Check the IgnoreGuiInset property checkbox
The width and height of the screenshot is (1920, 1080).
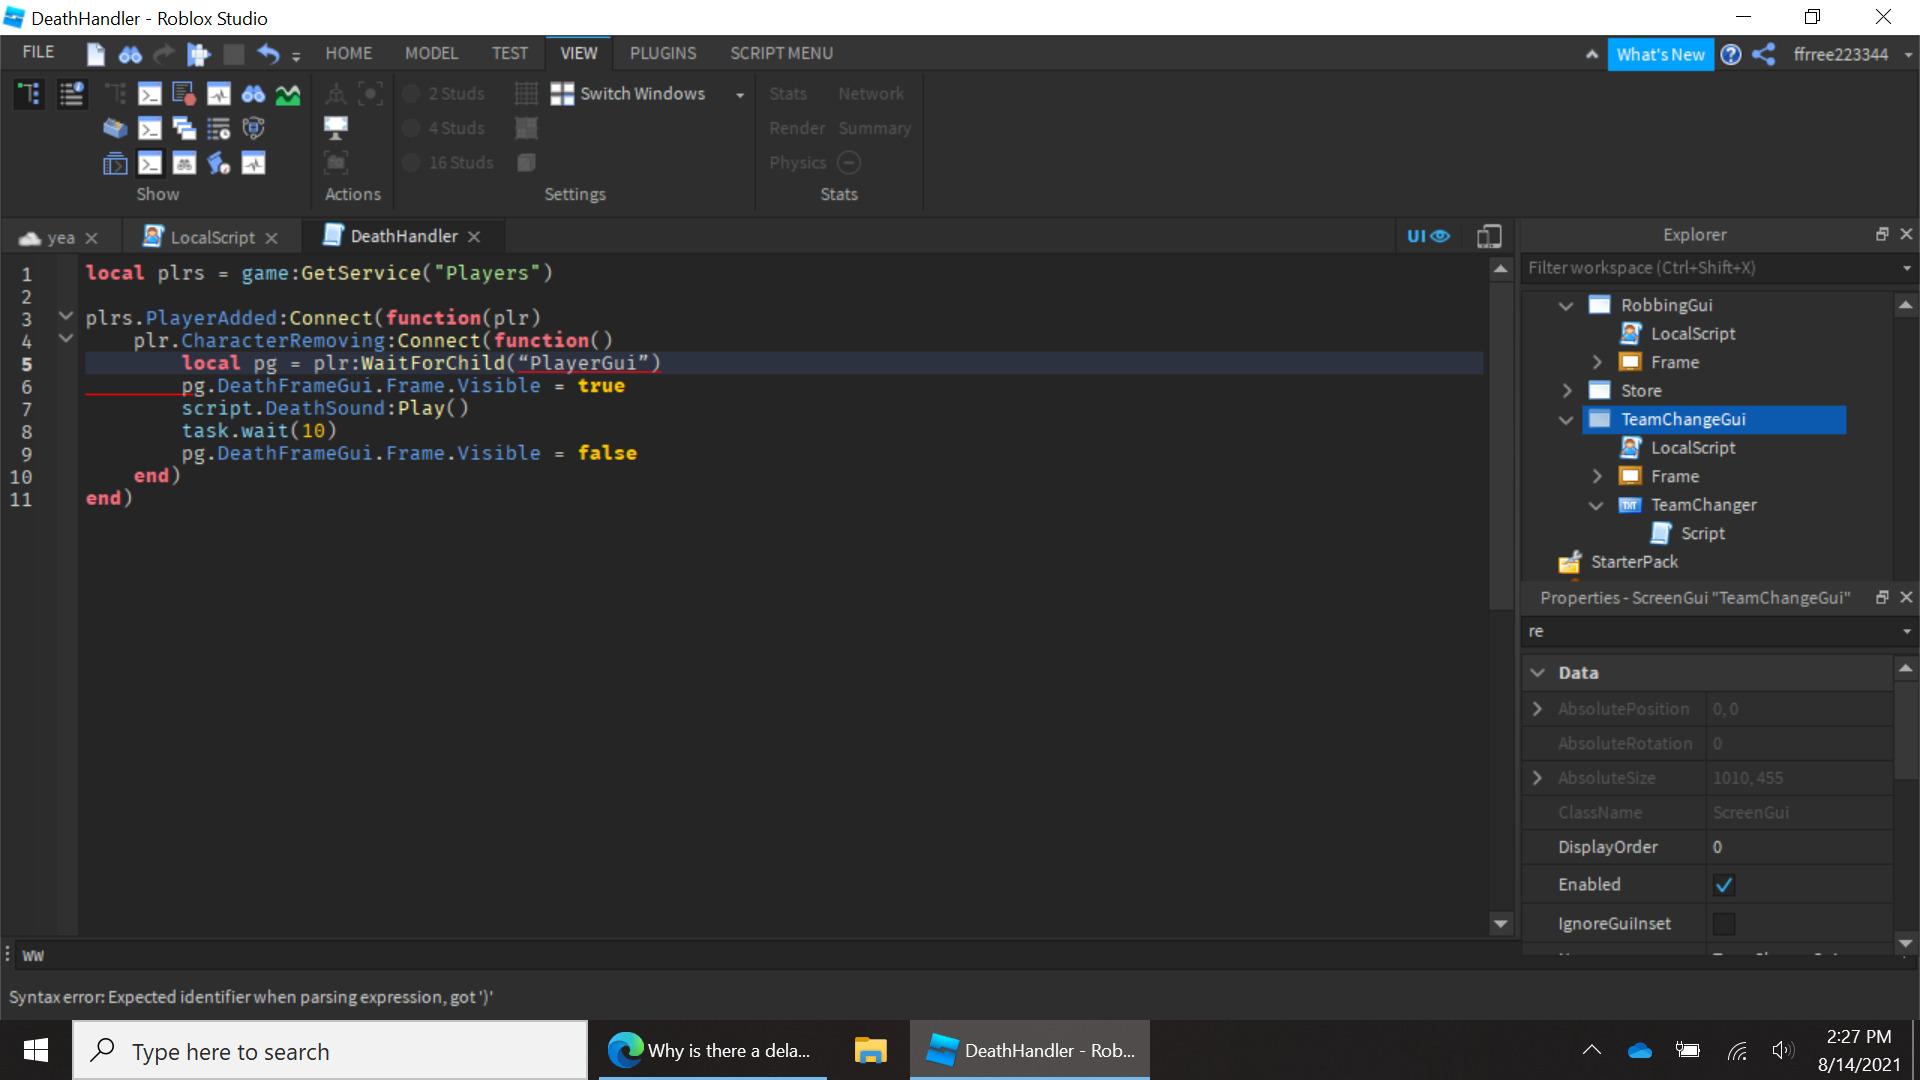[x=1724, y=923]
